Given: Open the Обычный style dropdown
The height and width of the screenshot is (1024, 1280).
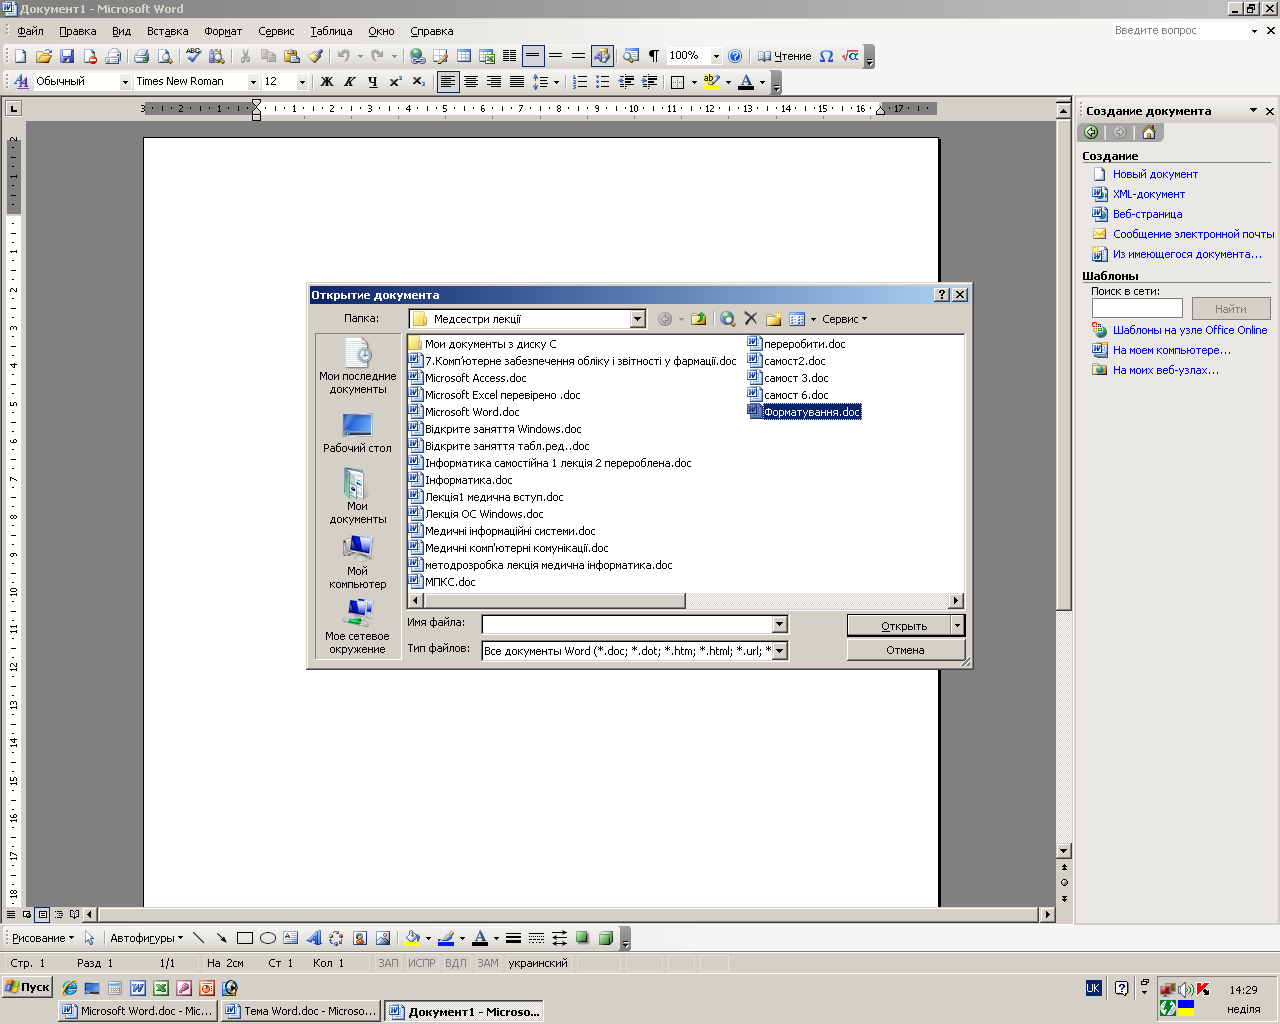Looking at the screenshot, I should tap(125, 82).
